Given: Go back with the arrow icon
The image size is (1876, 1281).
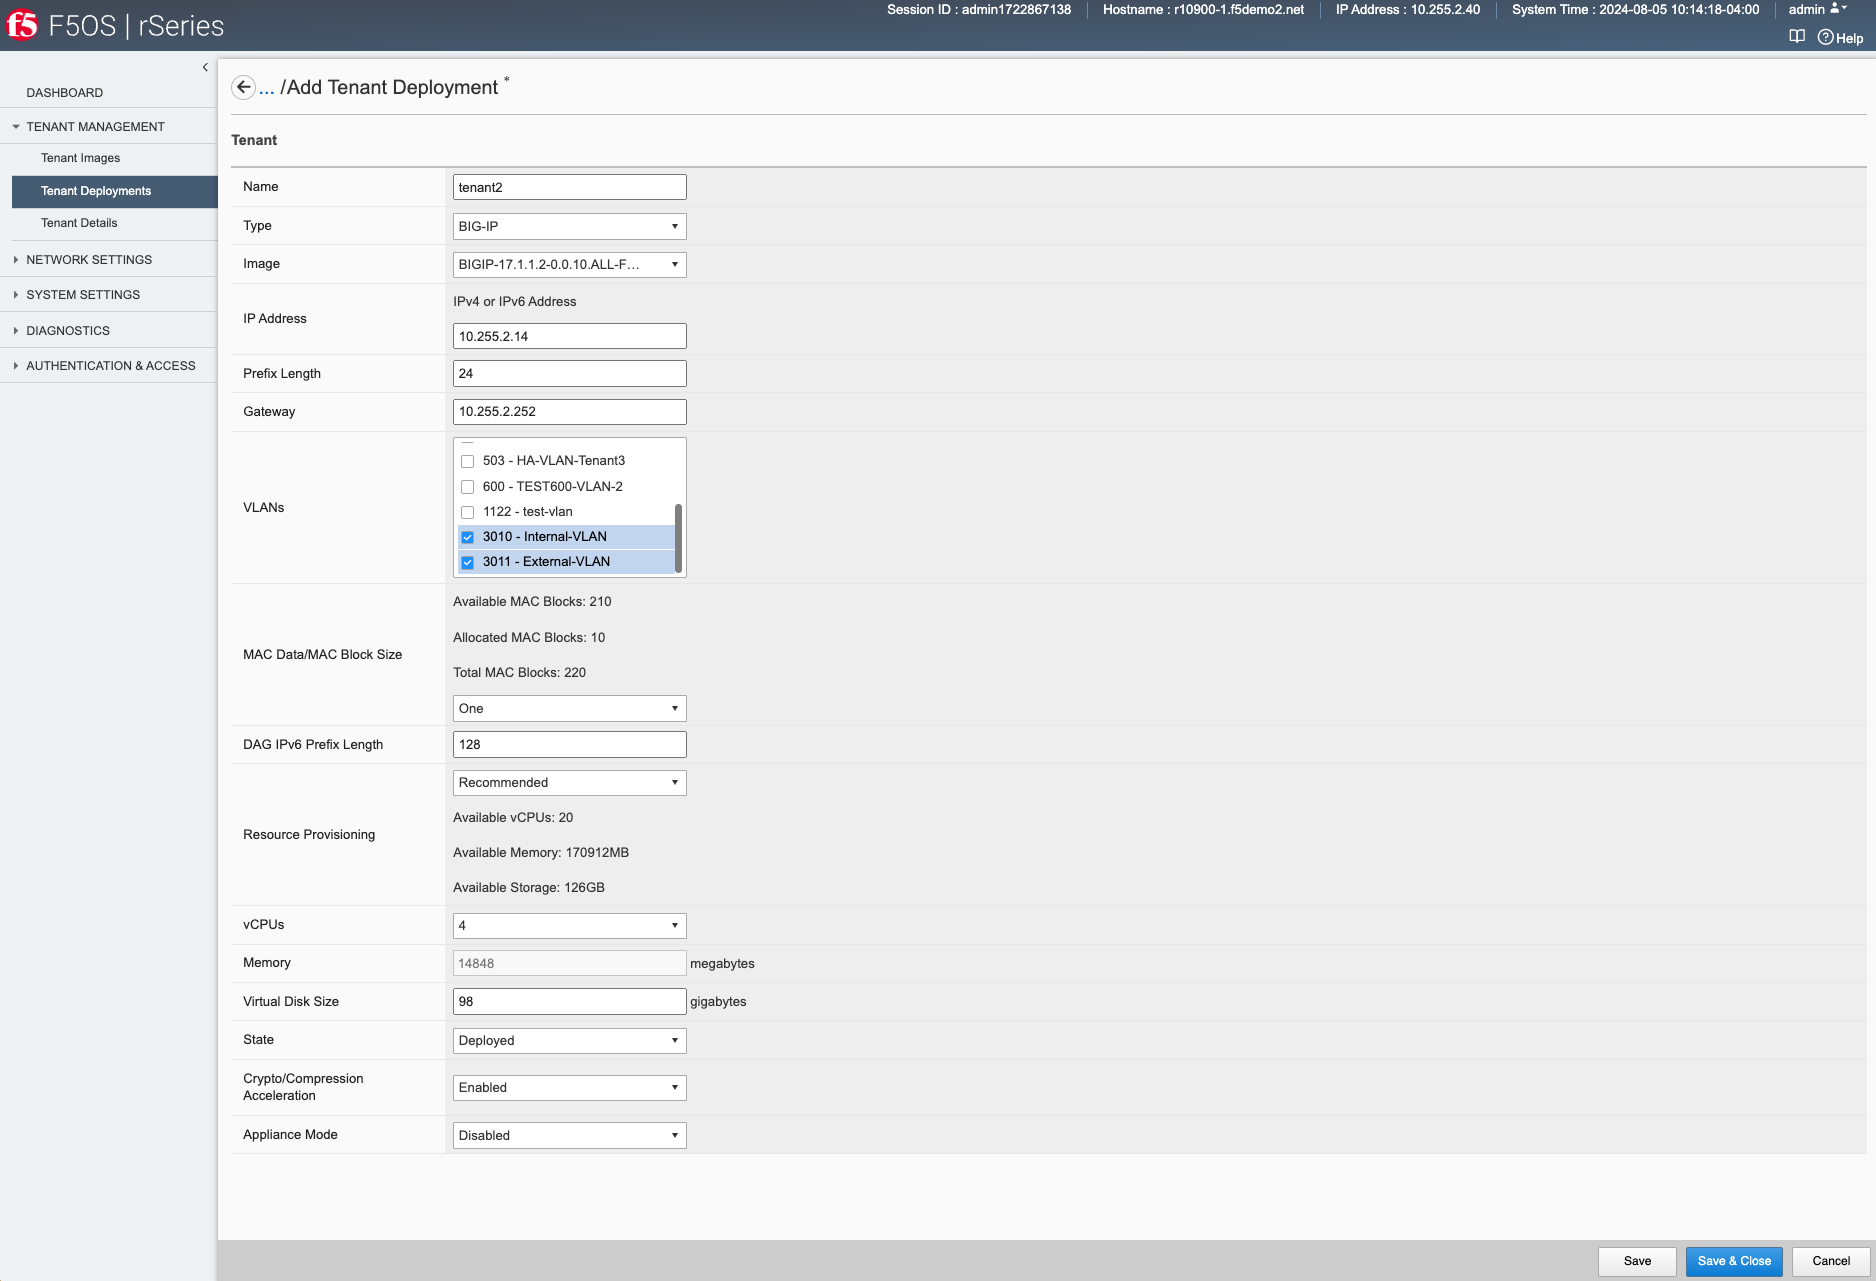Looking at the screenshot, I should [x=243, y=87].
